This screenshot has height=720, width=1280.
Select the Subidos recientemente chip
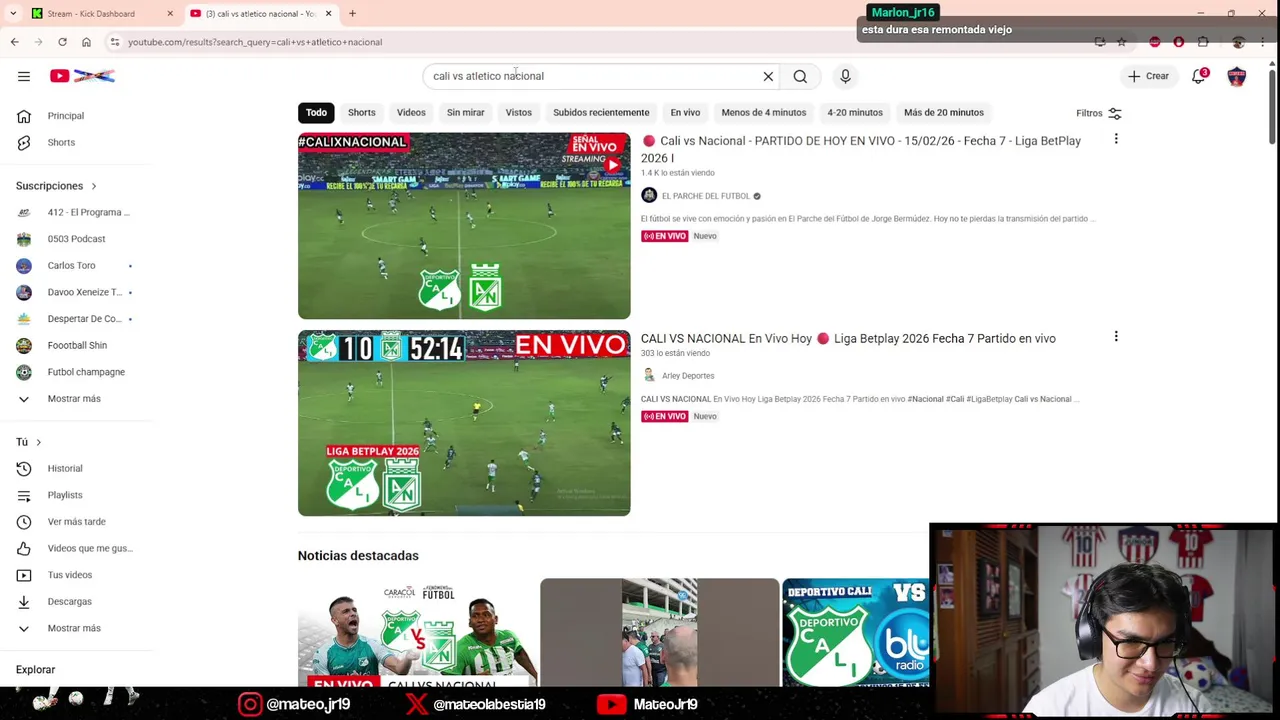pos(601,112)
